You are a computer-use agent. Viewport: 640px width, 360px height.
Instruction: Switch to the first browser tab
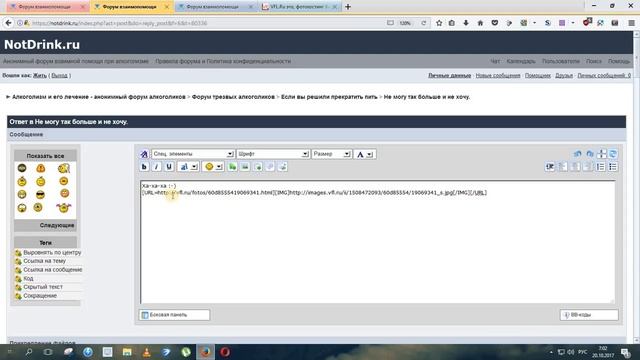[48, 7]
